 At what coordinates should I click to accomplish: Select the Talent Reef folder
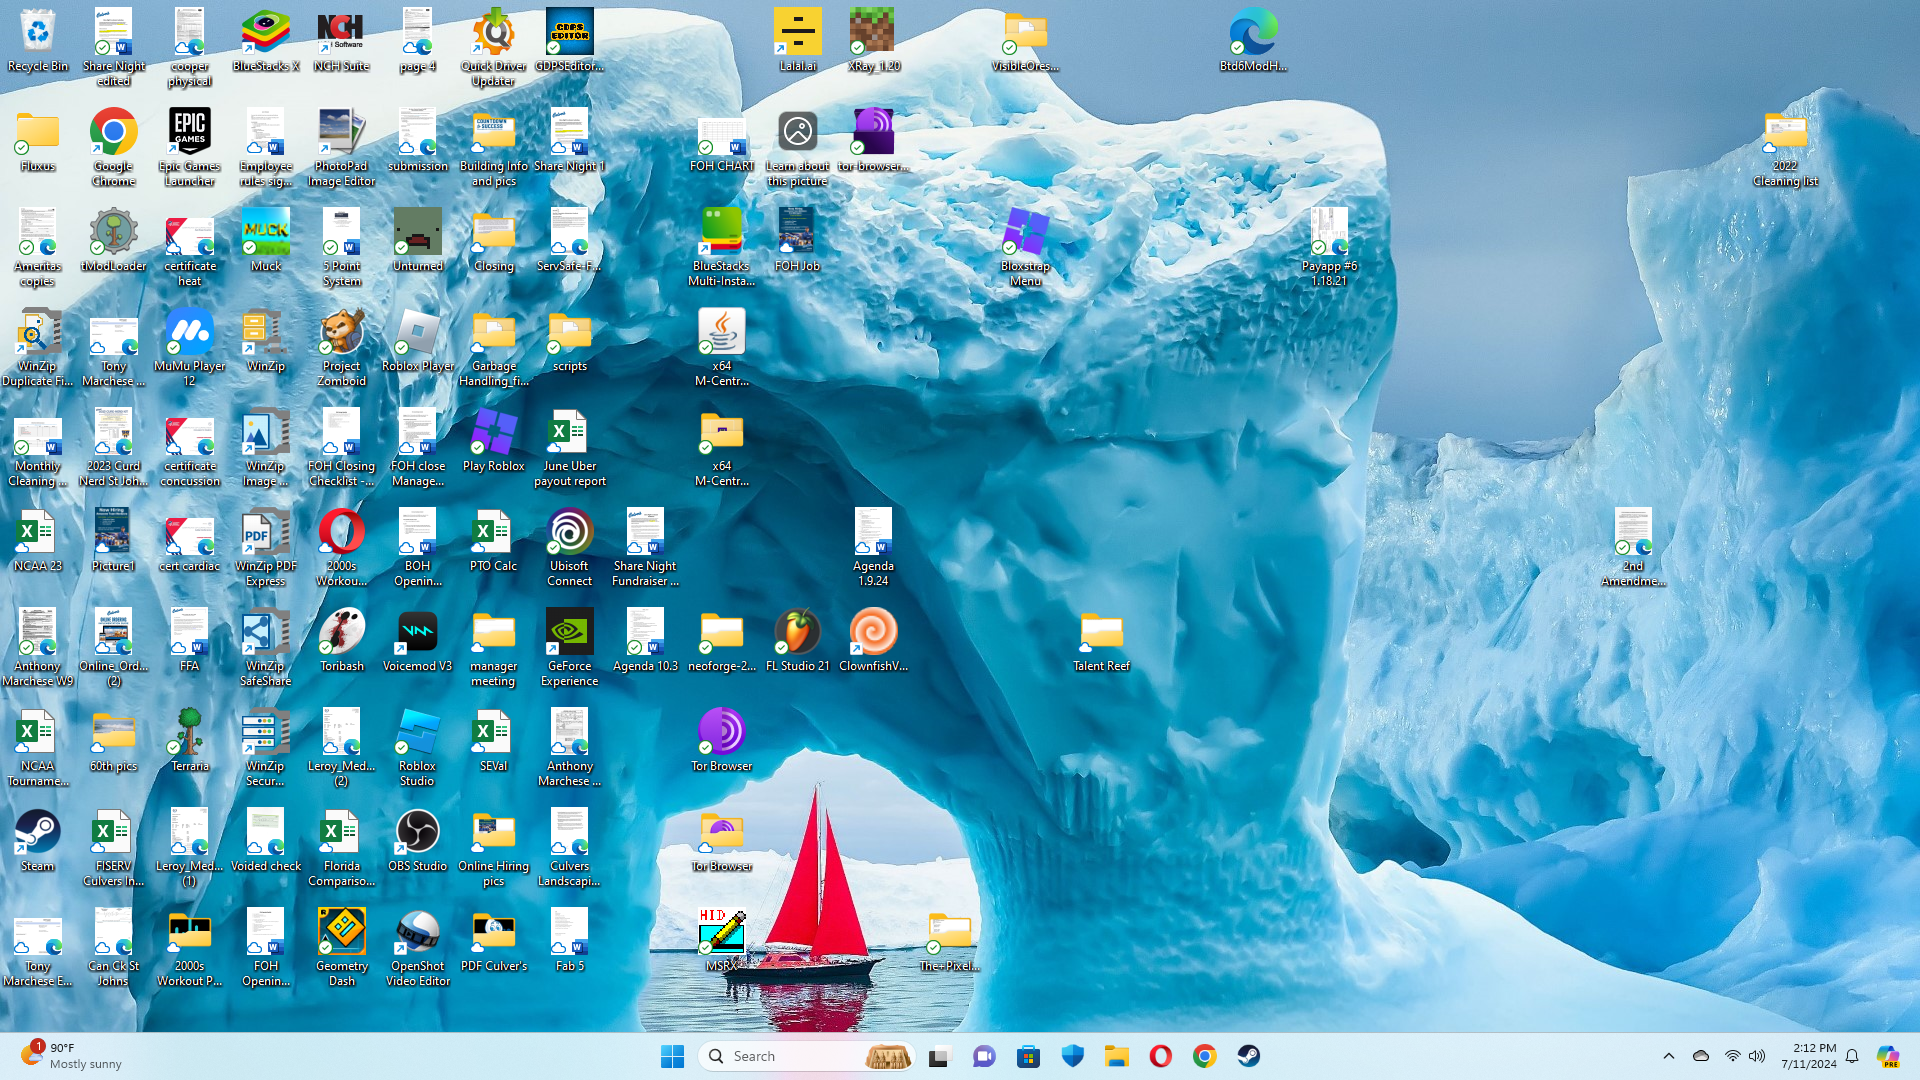coord(1101,632)
